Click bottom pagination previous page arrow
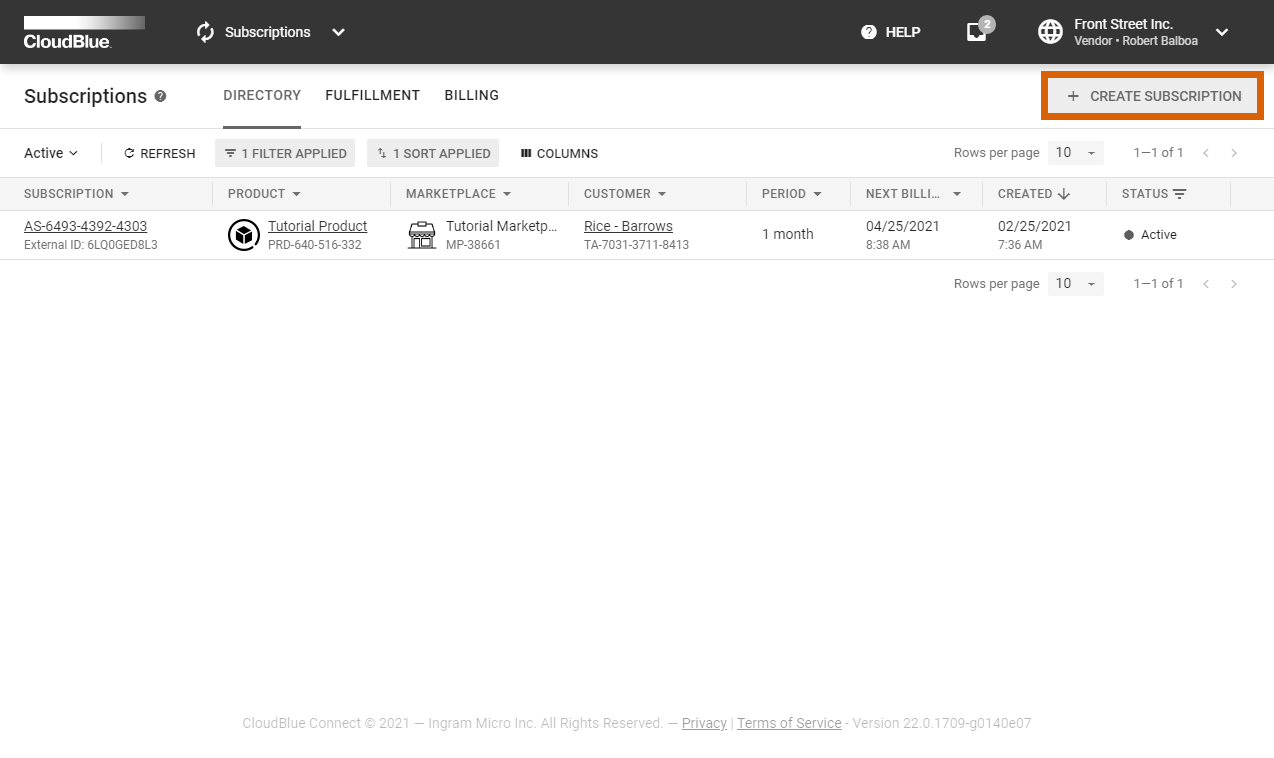Image resolution: width=1274 pixels, height=758 pixels. pos(1206,284)
